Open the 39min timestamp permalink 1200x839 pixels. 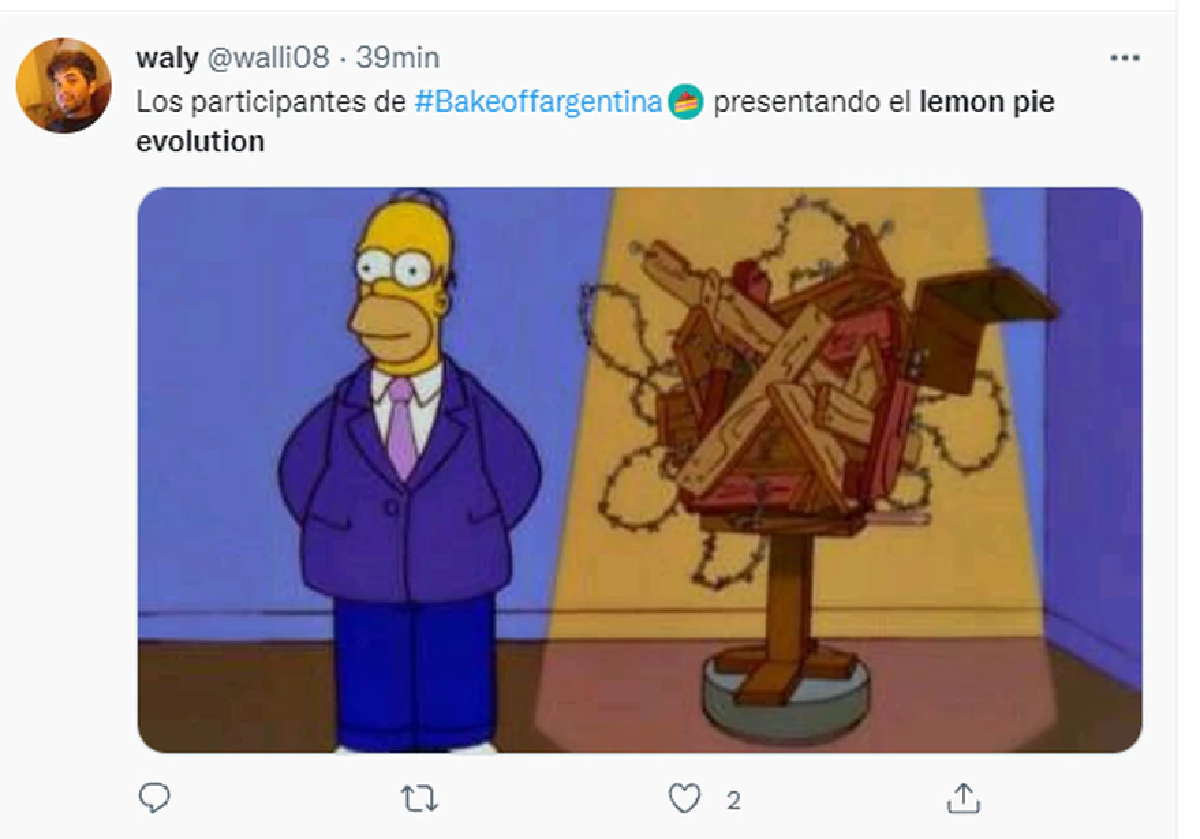coord(397,58)
